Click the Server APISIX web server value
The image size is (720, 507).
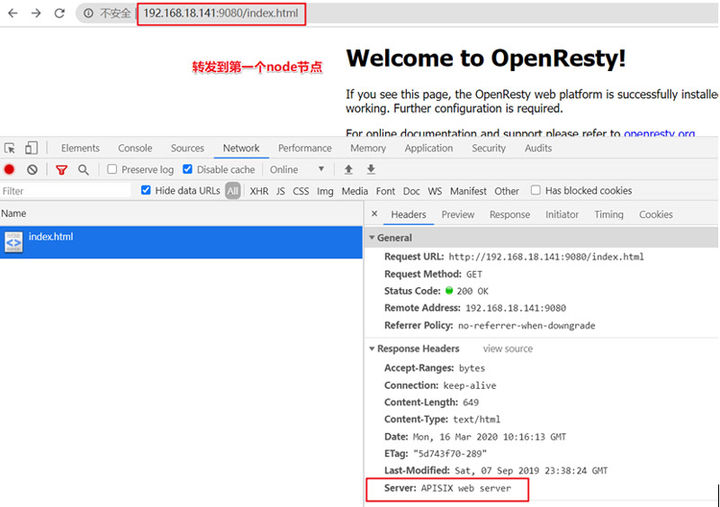466,488
